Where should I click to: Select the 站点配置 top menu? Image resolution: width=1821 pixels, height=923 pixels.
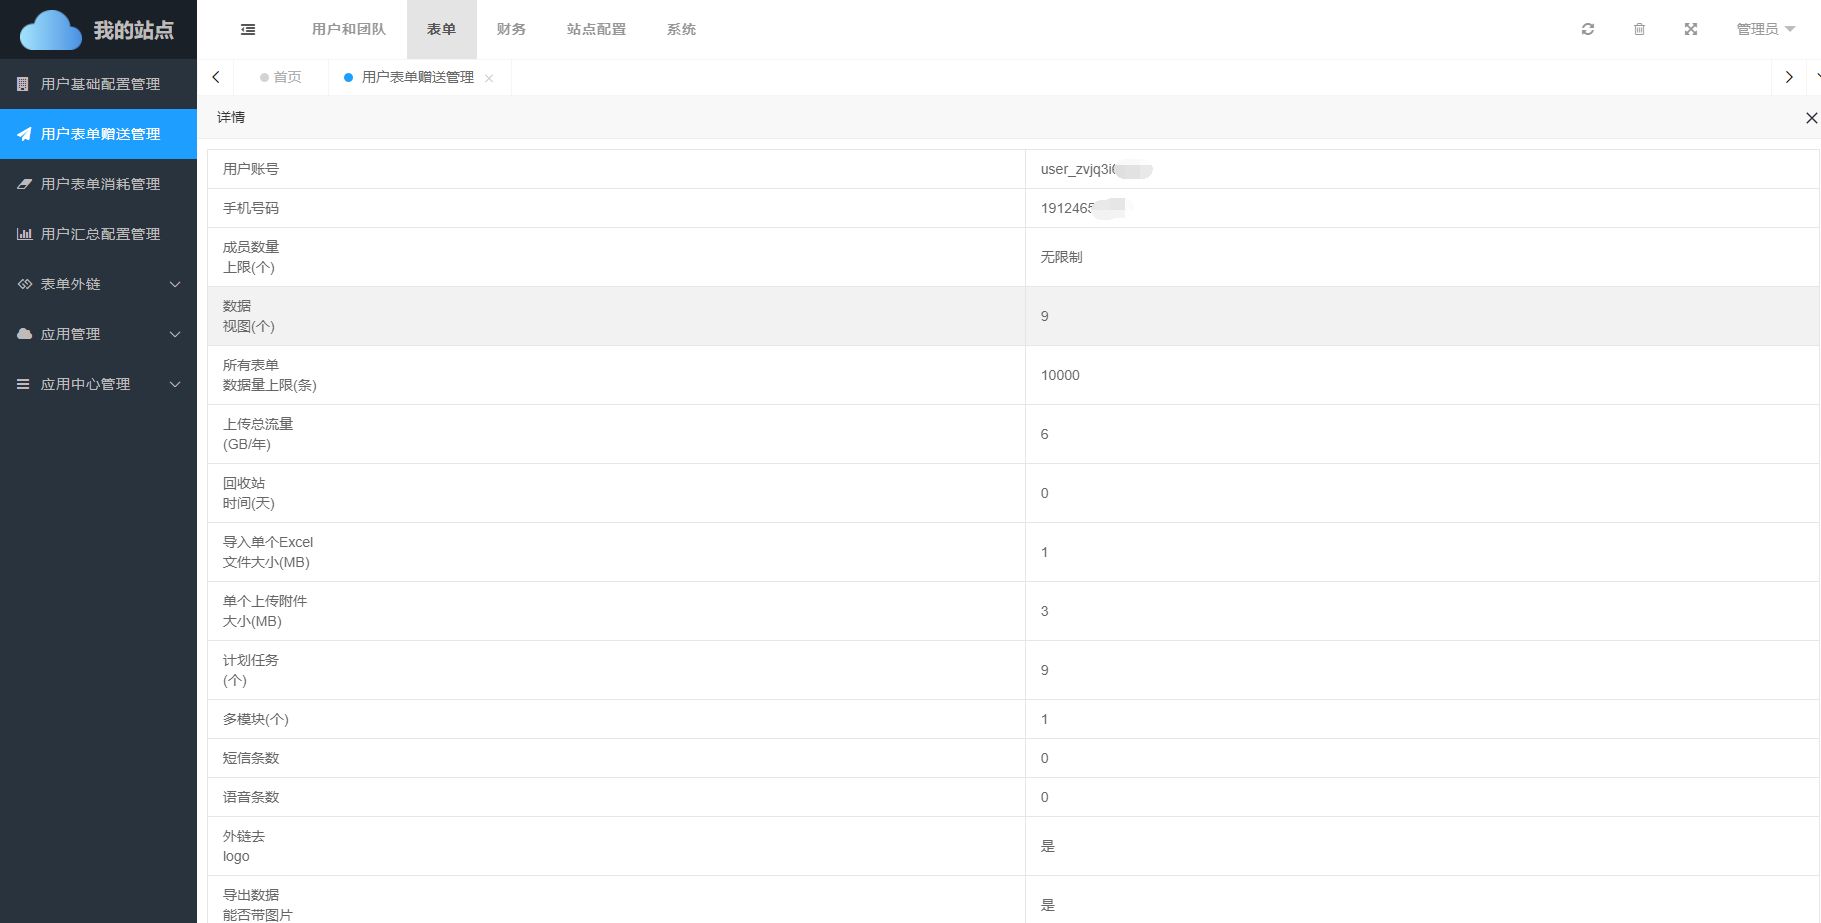596,29
